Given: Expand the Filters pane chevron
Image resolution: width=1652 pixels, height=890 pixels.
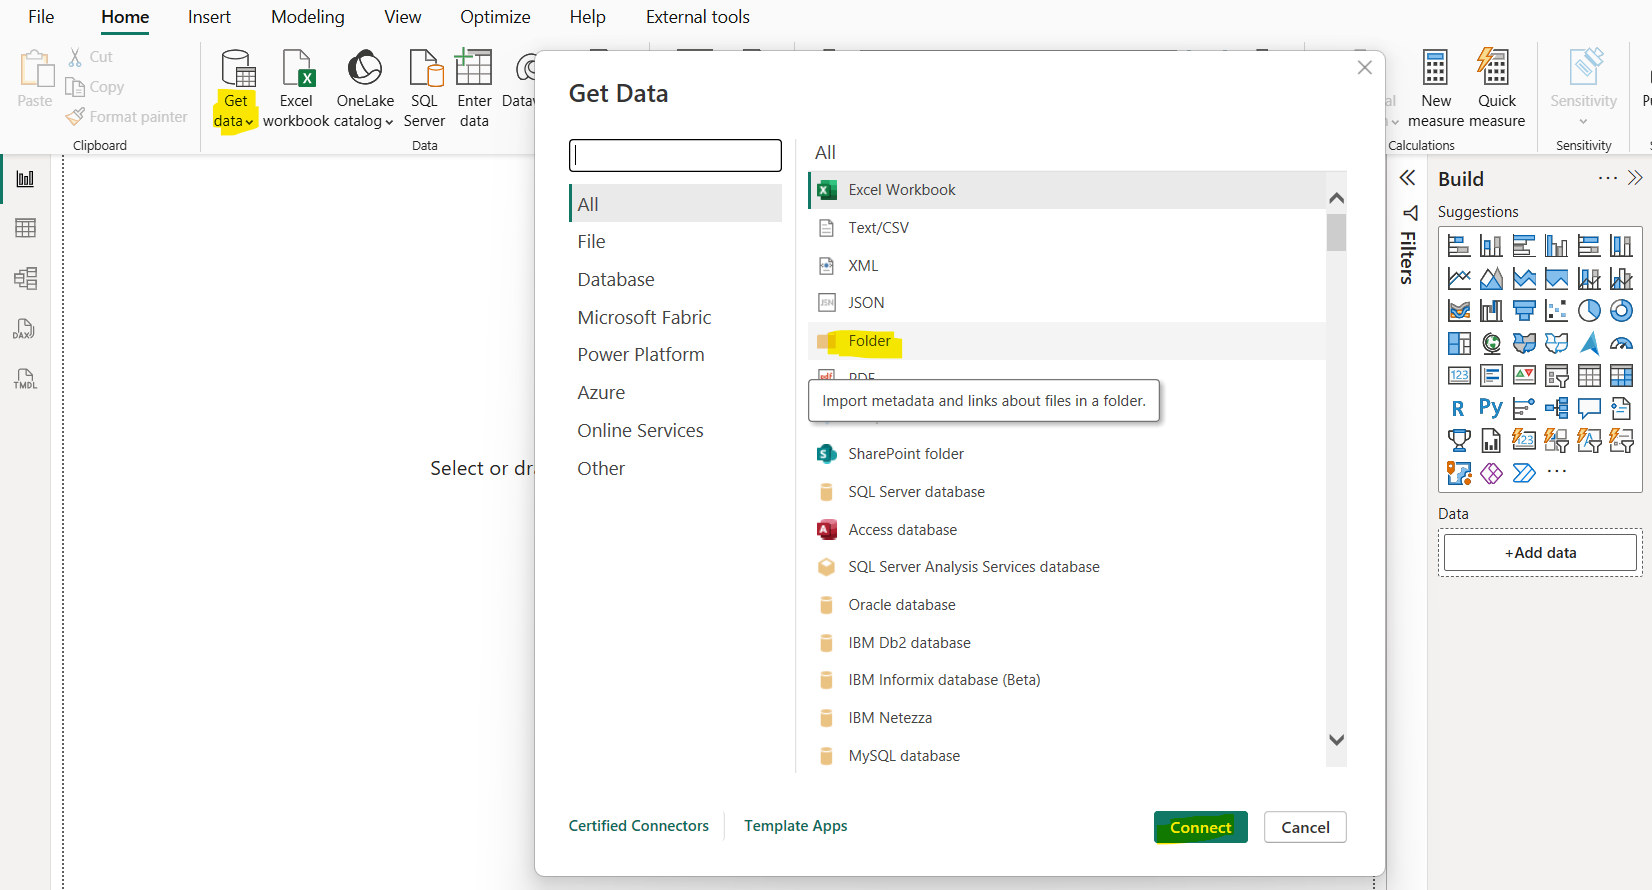Looking at the screenshot, I should 1407,178.
